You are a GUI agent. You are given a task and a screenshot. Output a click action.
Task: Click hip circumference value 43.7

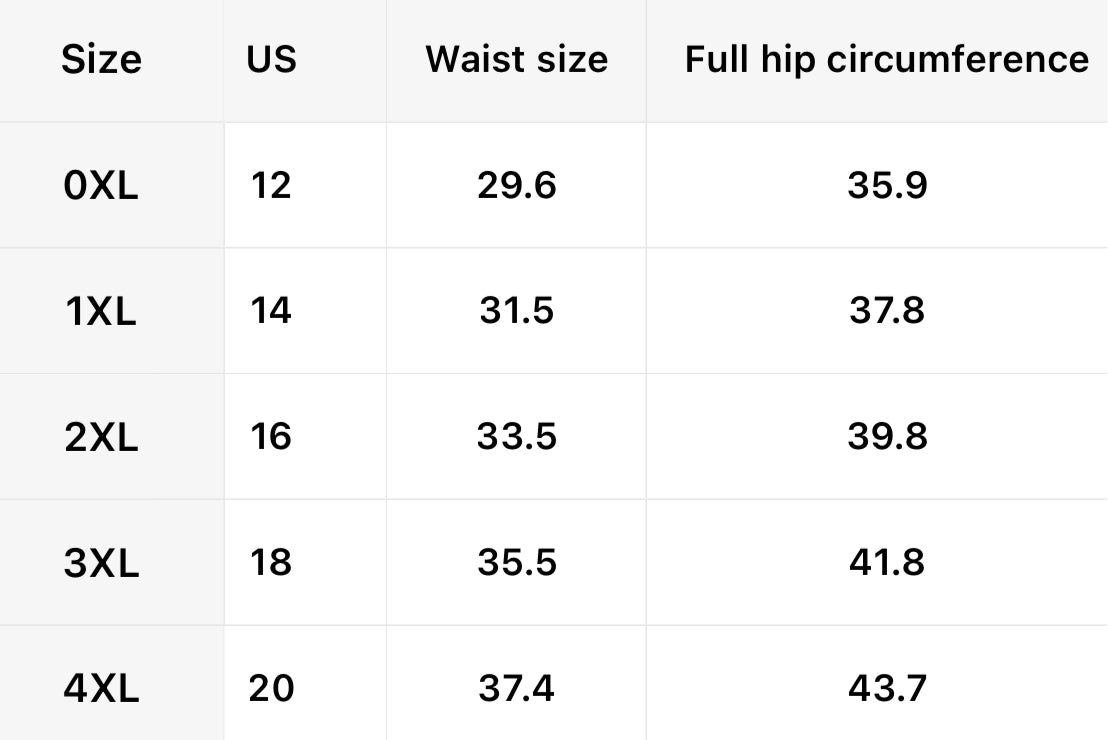(887, 689)
